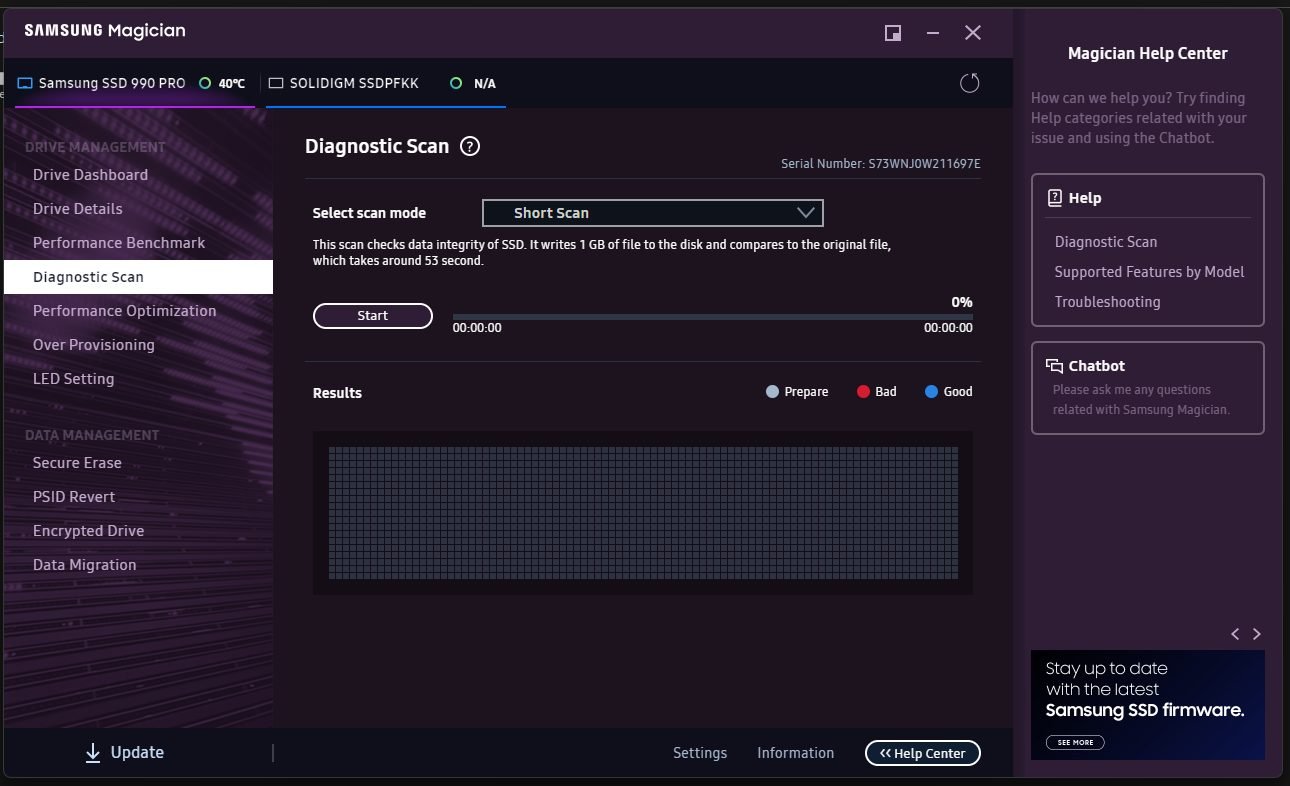Click the Help section question mark icon
Viewport: 1290px width, 786px height.
point(1054,198)
